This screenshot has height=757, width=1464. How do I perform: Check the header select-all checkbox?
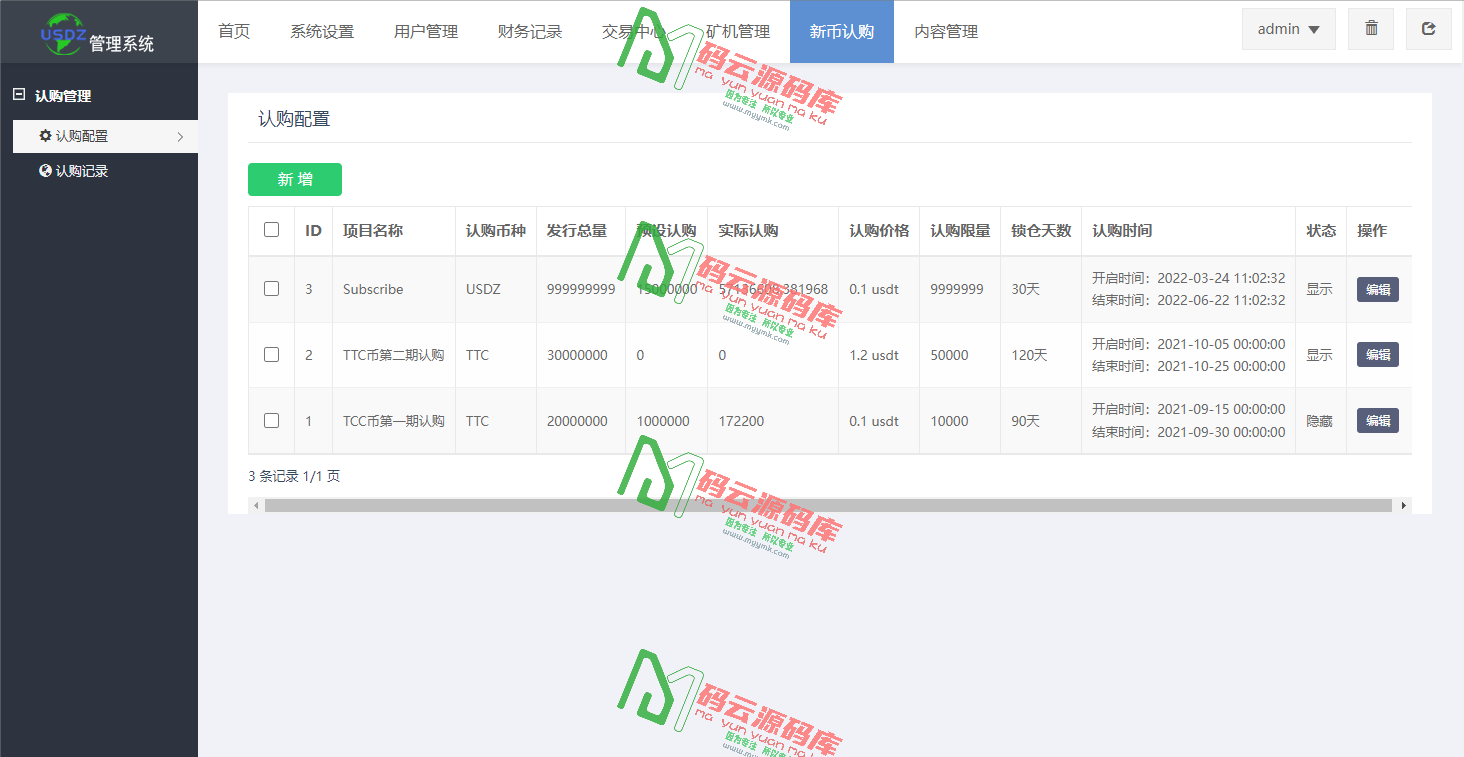click(x=271, y=230)
